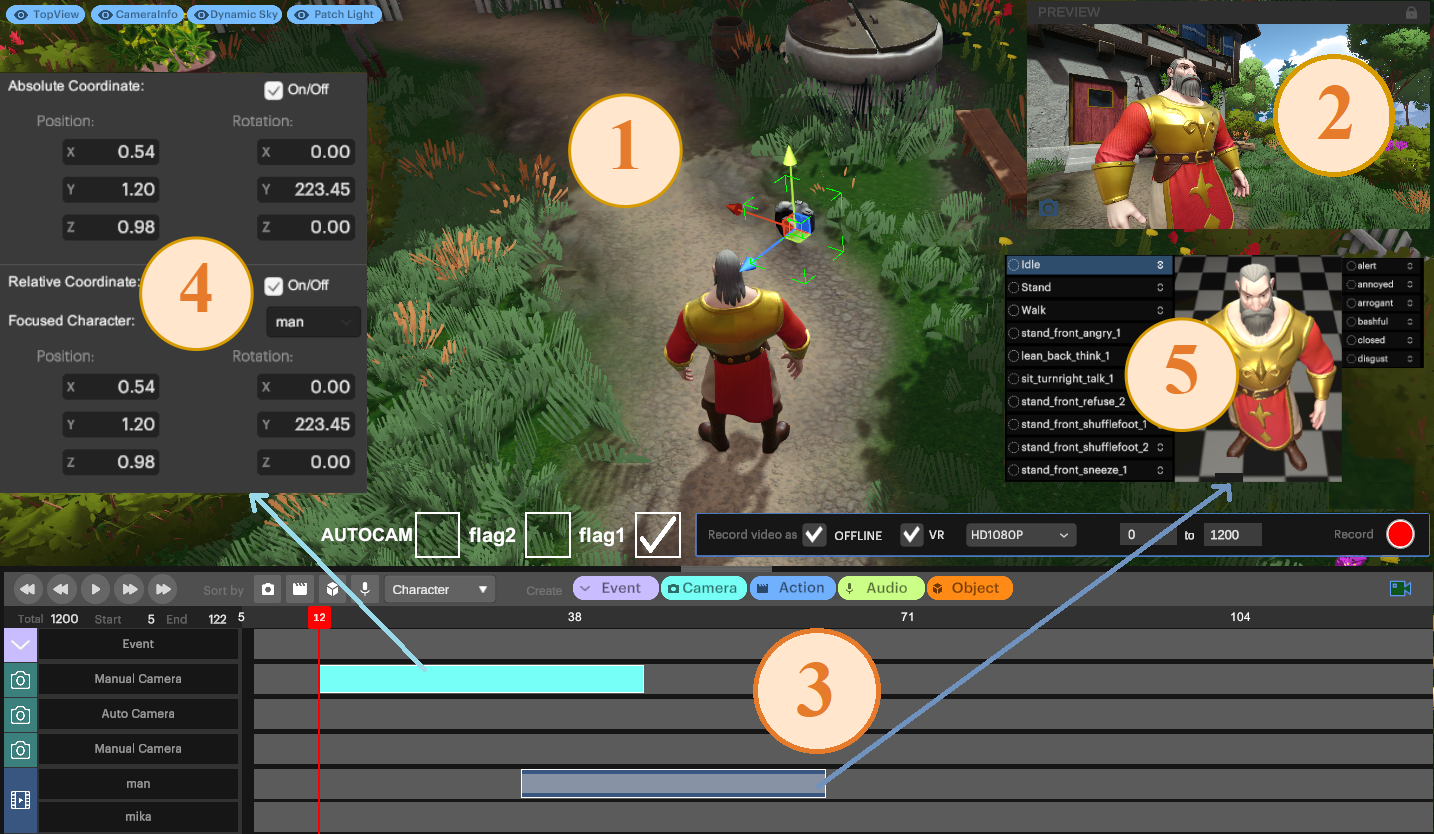
Task: Click the Relative Position Z field
Action: (109, 462)
